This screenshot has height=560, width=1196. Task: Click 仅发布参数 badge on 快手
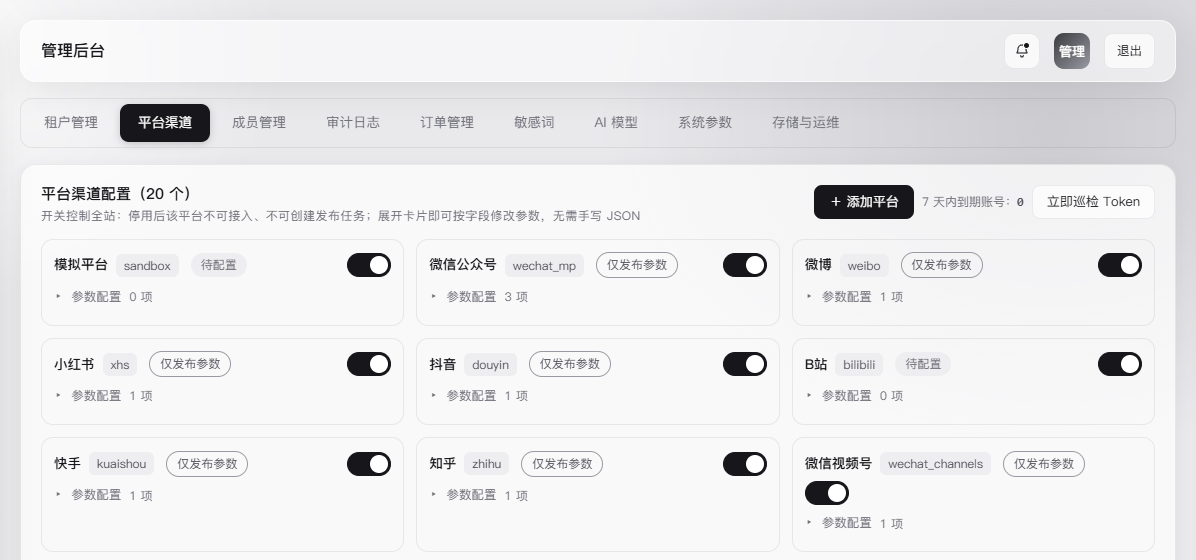coord(207,464)
